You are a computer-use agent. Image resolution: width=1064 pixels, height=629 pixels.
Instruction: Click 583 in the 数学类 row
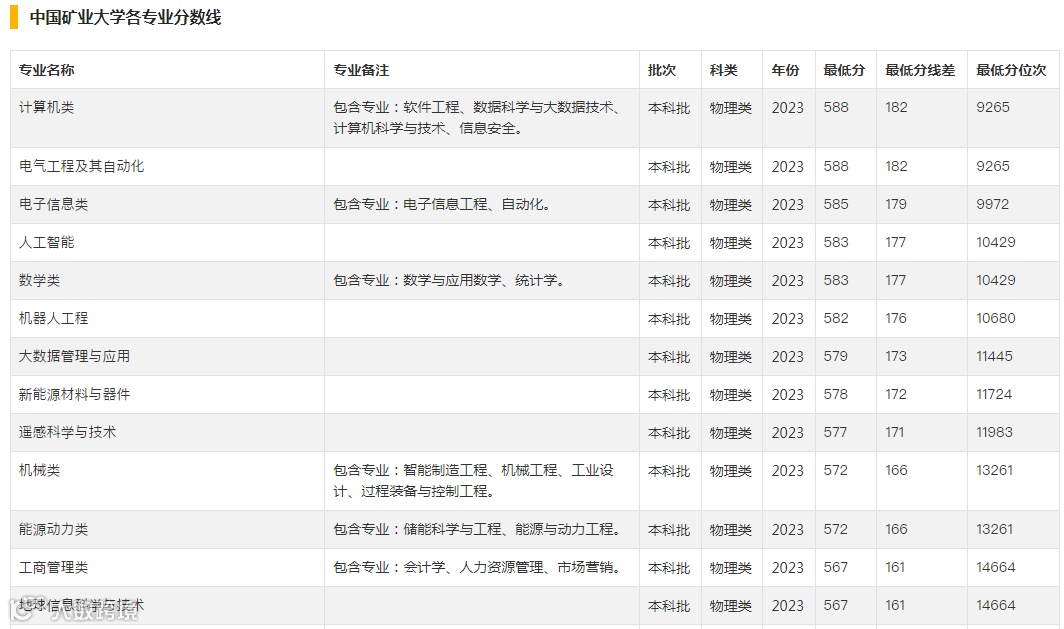coord(836,280)
